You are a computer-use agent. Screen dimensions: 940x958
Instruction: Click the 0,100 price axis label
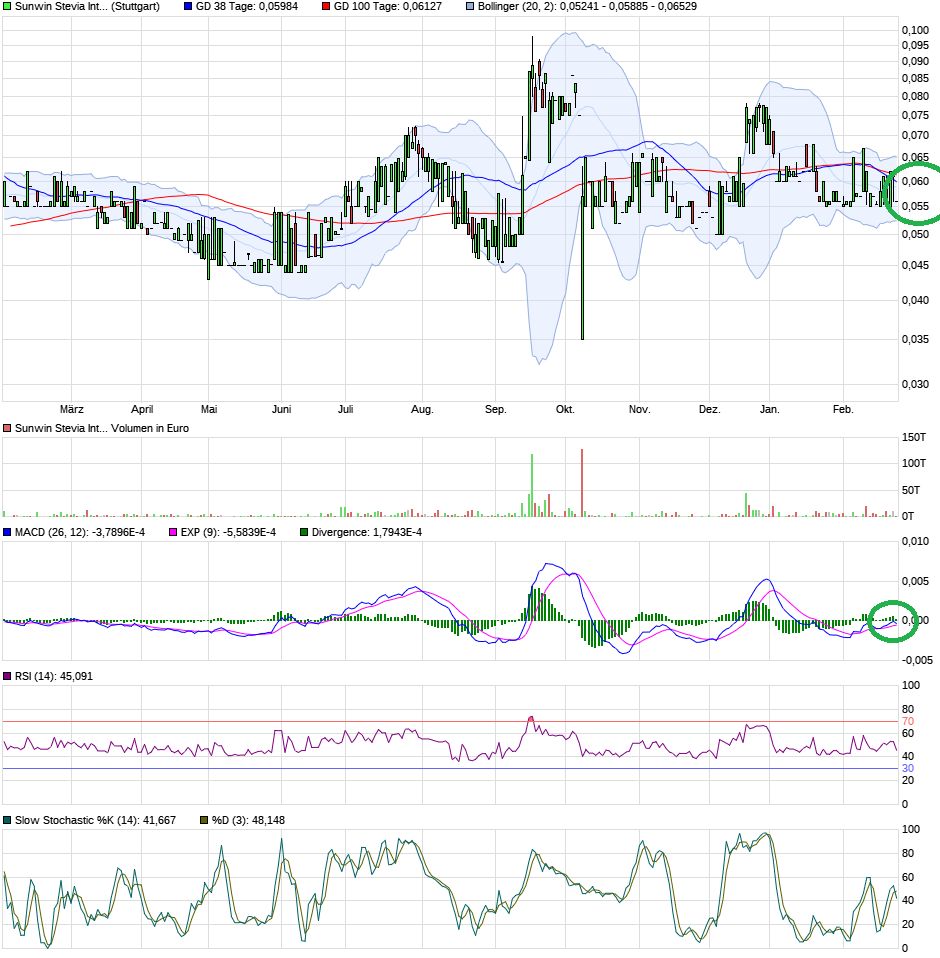tap(915, 31)
